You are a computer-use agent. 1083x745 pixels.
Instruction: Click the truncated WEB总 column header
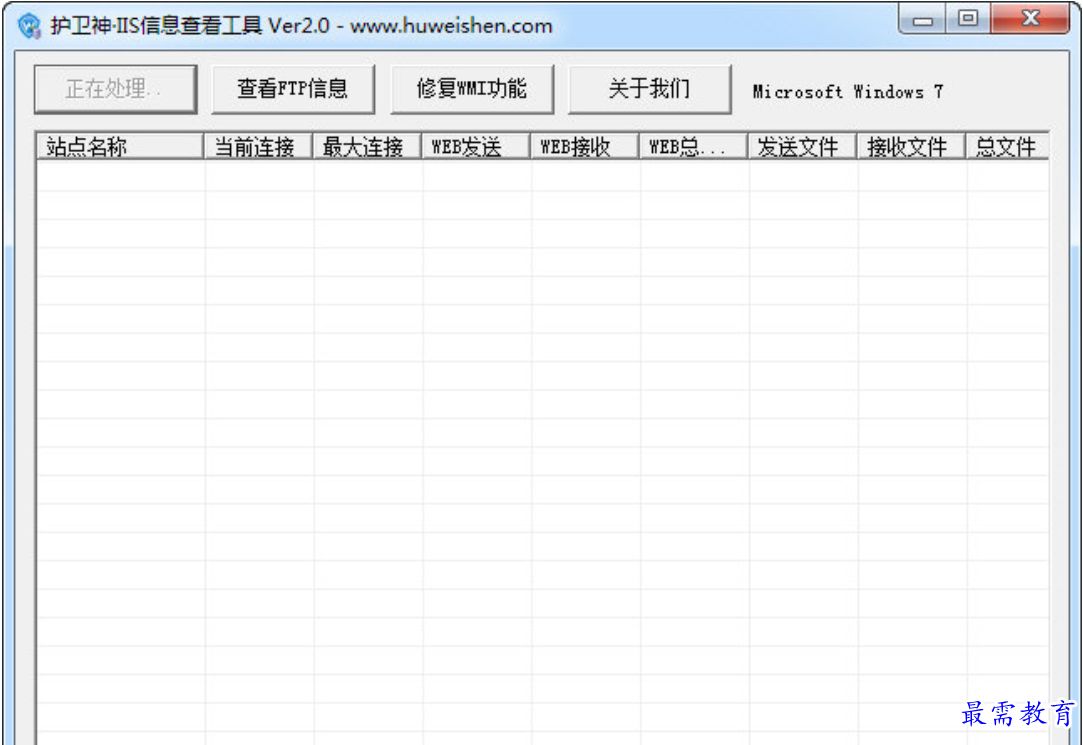coord(688,145)
